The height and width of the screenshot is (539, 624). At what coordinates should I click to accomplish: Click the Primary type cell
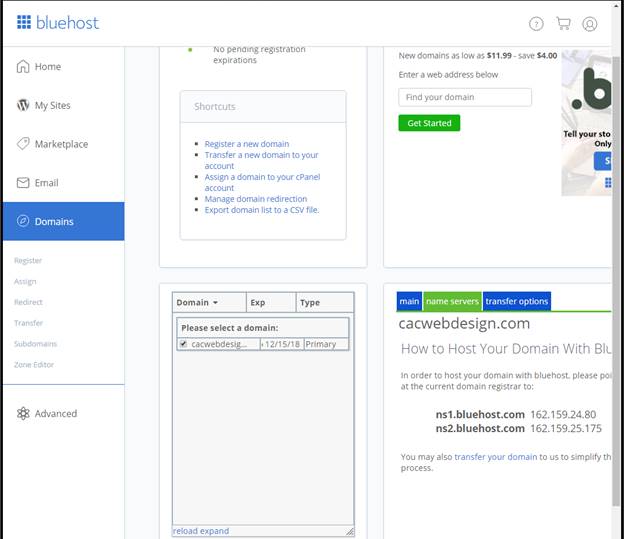coord(326,344)
